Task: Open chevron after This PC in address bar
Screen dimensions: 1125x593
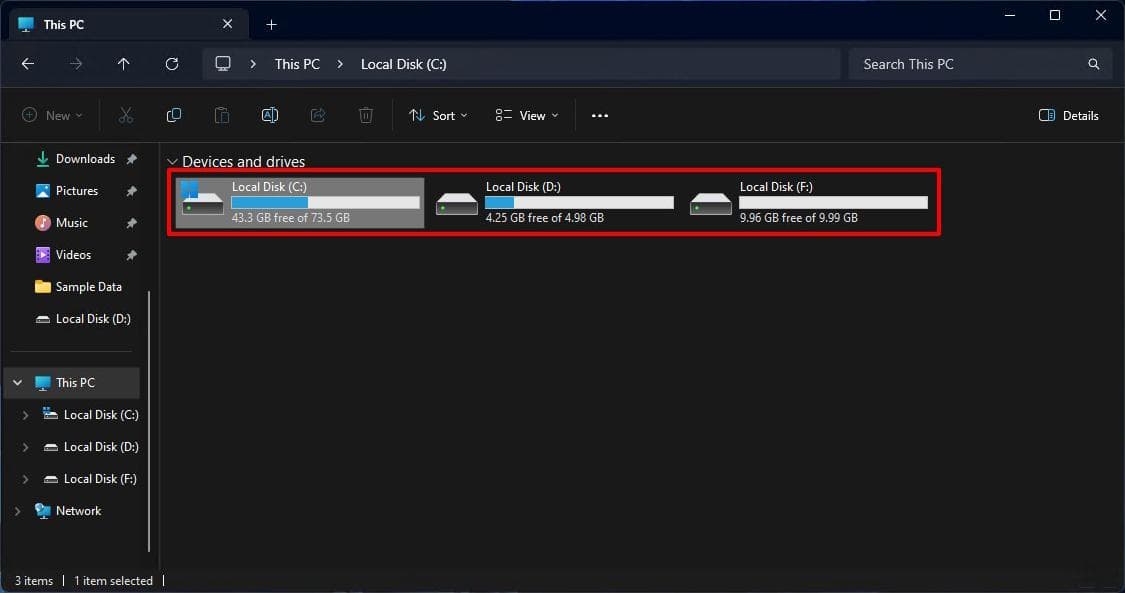Action: 340,64
